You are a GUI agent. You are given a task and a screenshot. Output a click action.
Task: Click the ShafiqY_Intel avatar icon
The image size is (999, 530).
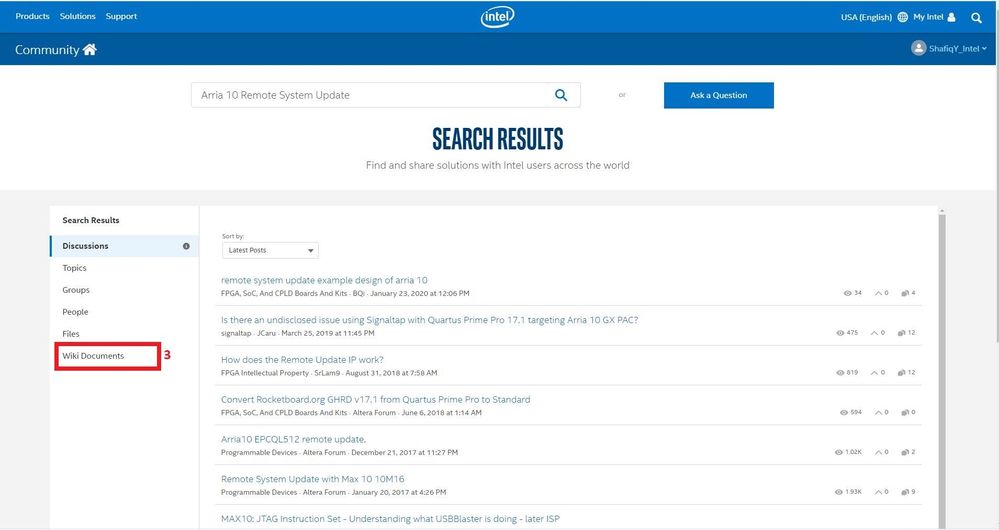(918, 48)
